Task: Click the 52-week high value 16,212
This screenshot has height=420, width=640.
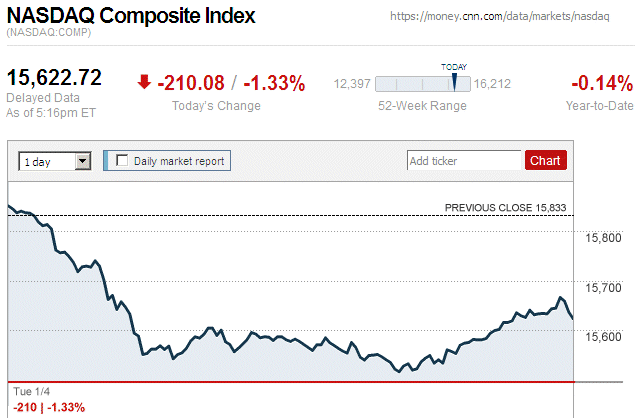Action: pyautogui.click(x=492, y=84)
